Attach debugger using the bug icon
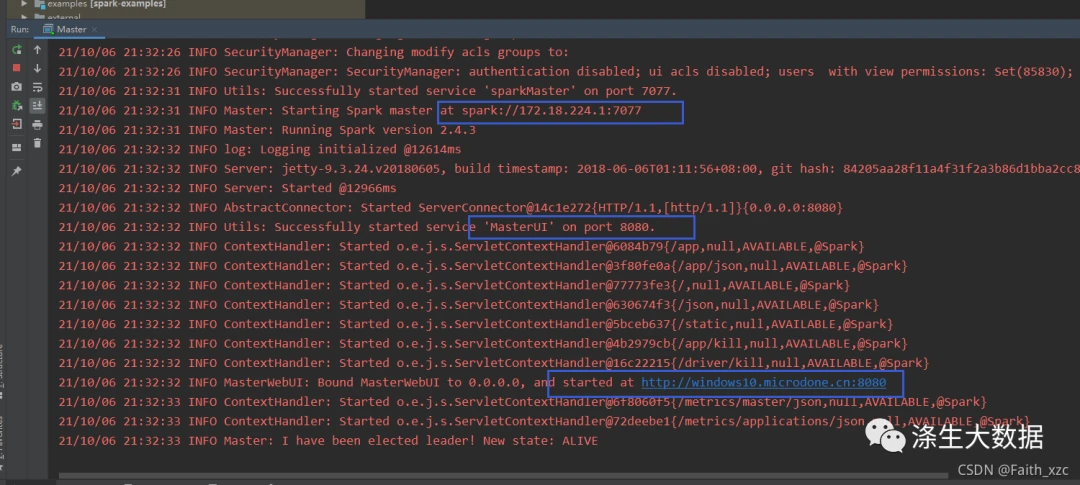 point(17,105)
